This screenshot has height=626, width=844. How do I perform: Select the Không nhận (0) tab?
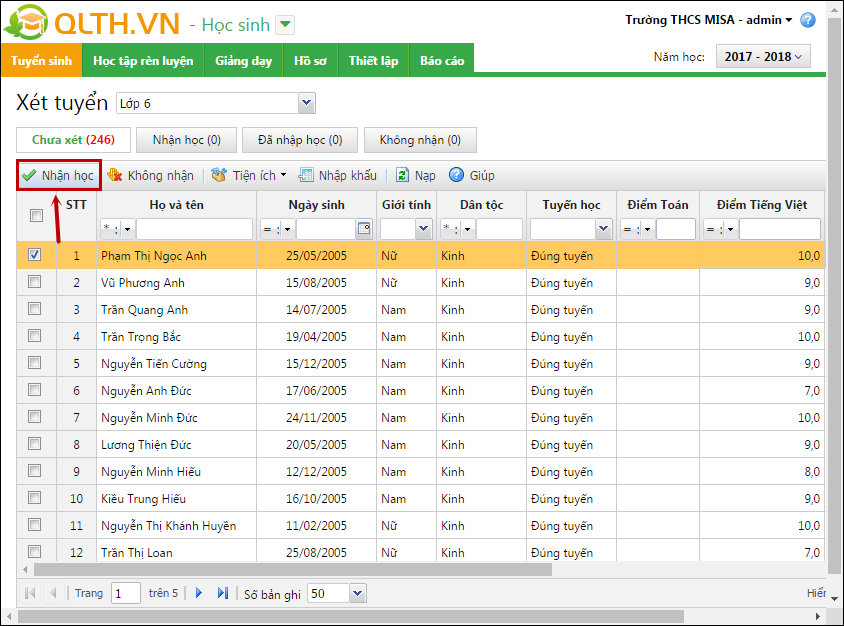(x=420, y=140)
